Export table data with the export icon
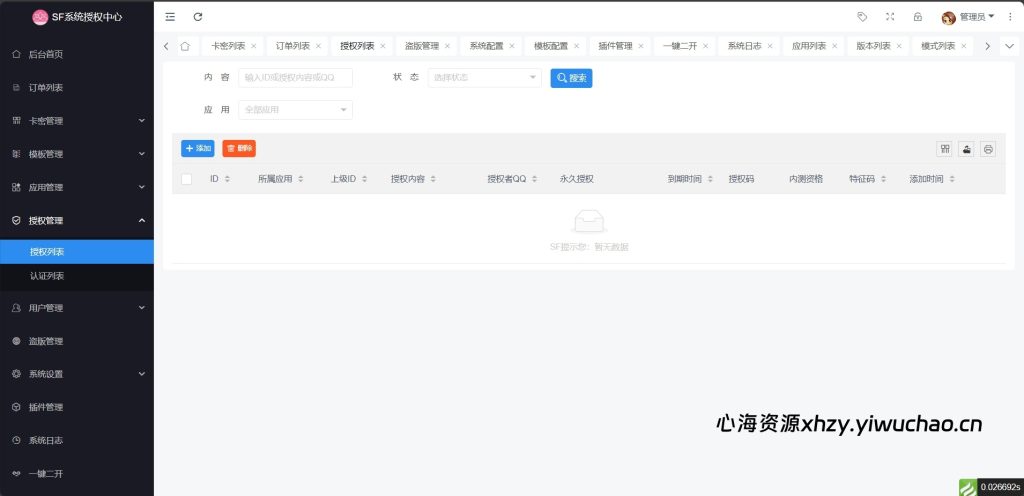Viewport: 1024px width, 496px height. 967,149
